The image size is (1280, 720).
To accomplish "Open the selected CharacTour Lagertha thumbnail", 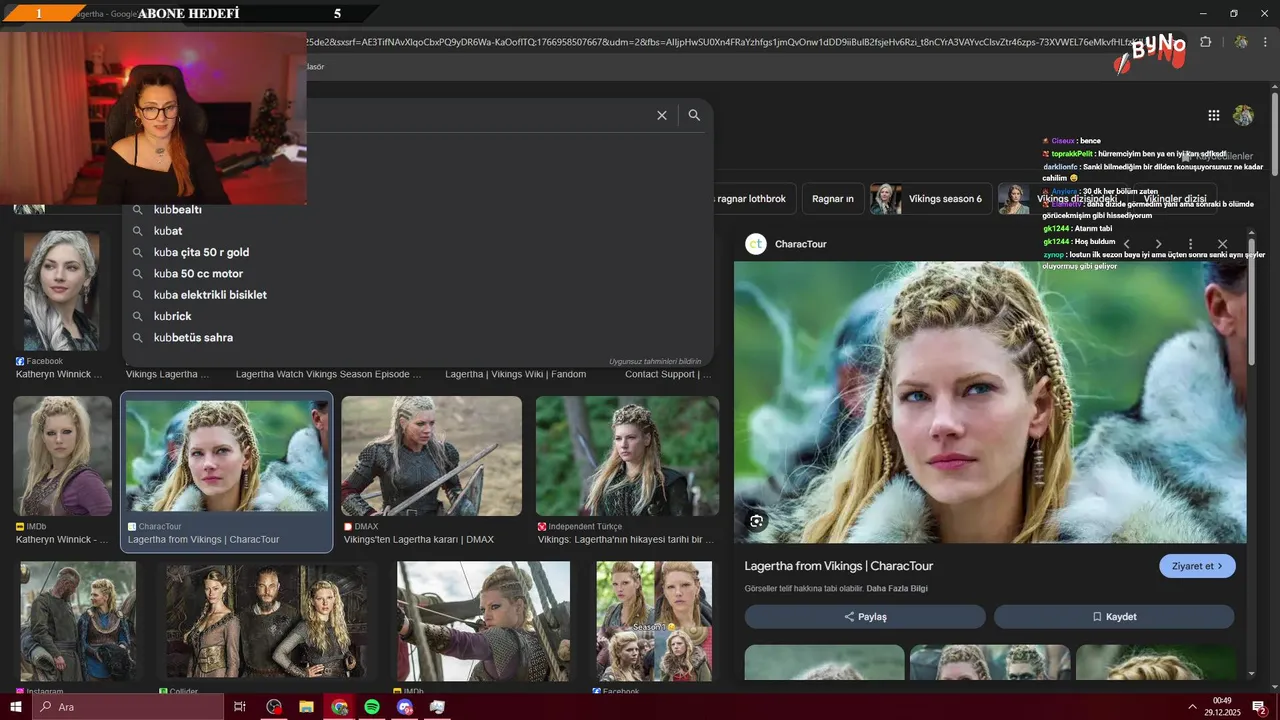I will [x=227, y=456].
